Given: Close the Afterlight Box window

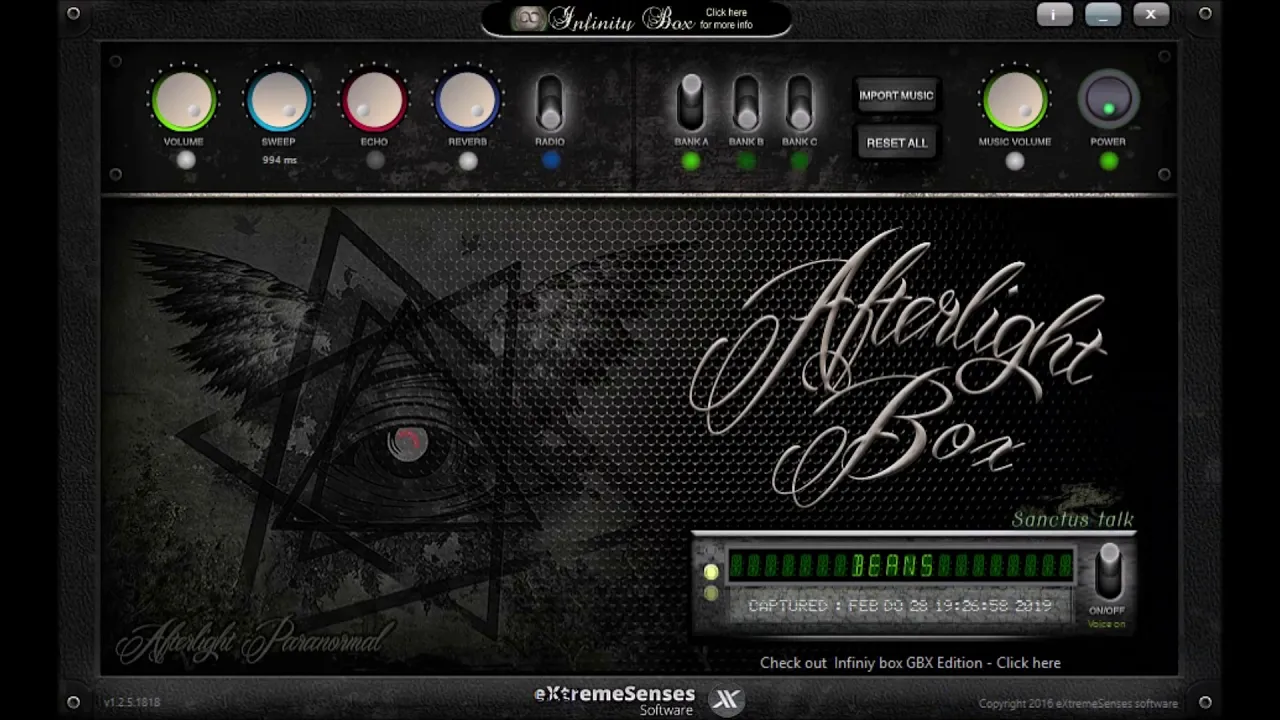Looking at the screenshot, I should pos(1151,15).
